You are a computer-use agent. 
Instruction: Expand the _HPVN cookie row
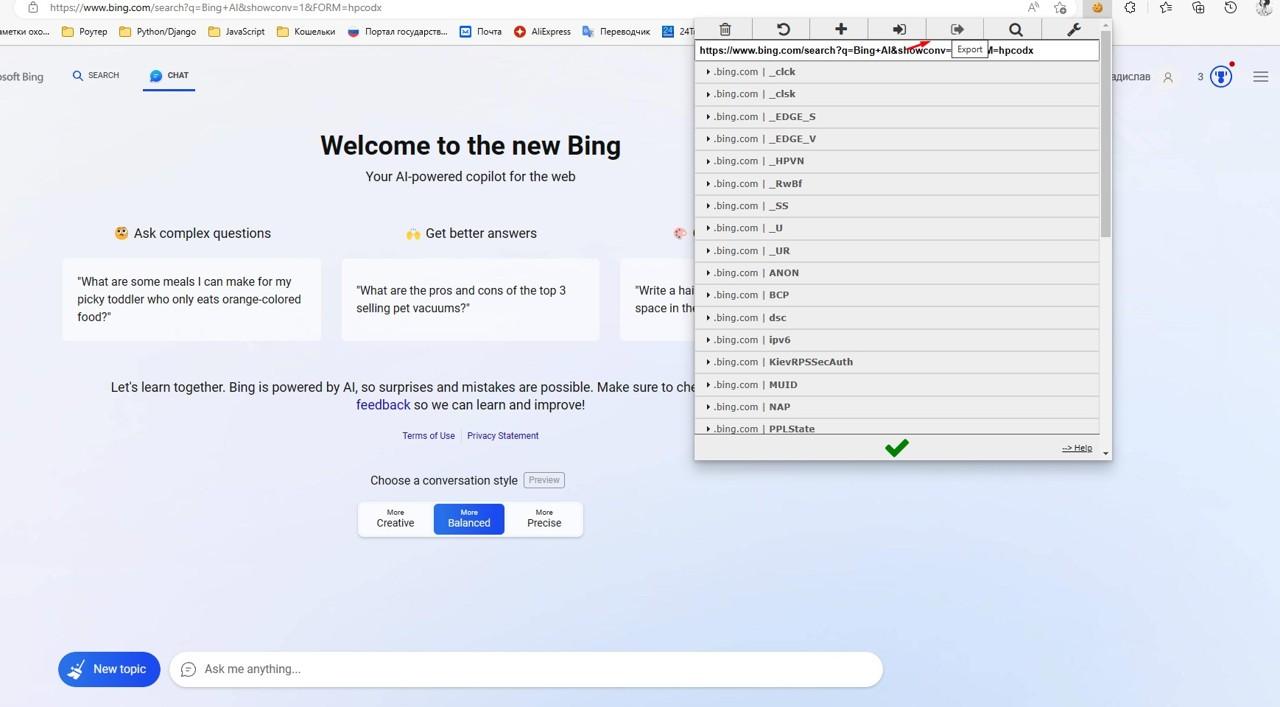click(x=897, y=161)
